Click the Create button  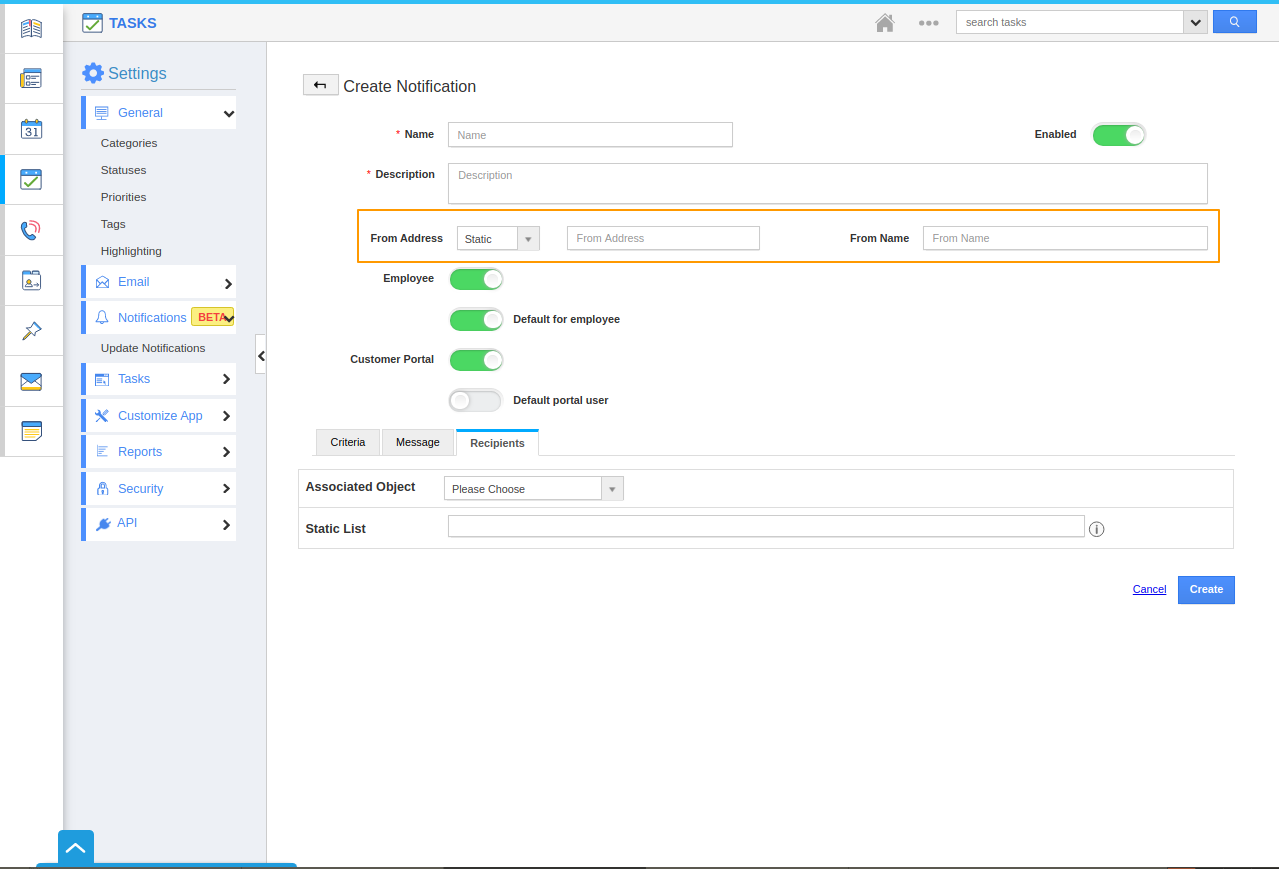pyautogui.click(x=1206, y=590)
